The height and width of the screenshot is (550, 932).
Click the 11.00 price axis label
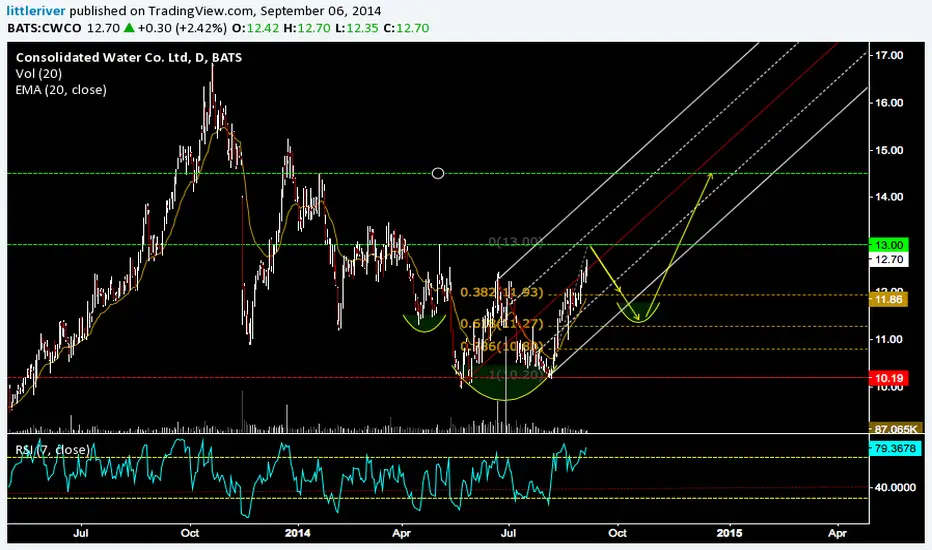coord(889,340)
